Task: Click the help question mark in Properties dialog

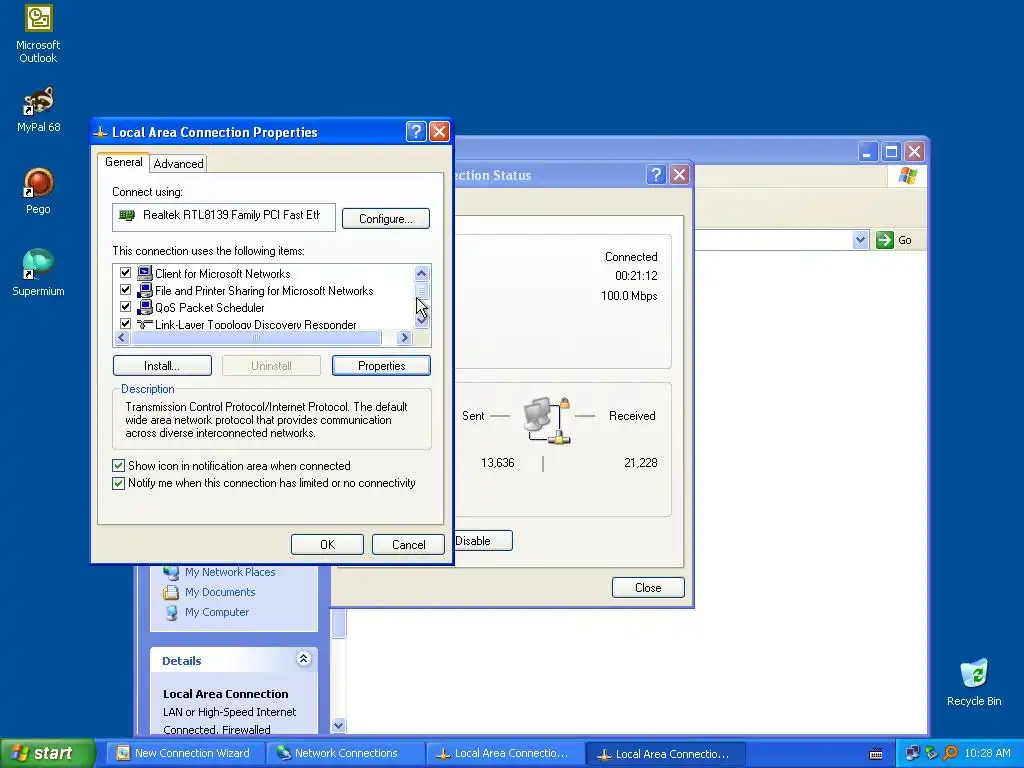Action: (415, 132)
